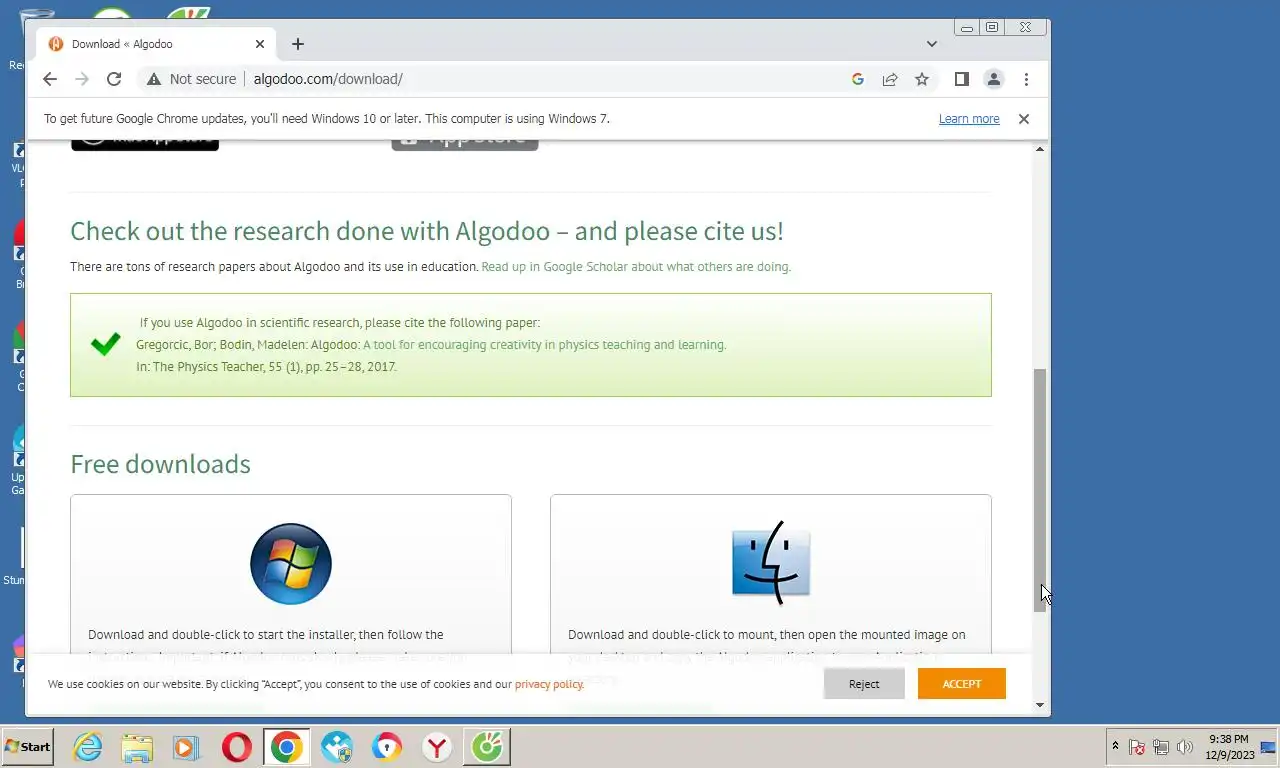Open the padlock browser icon in the taskbar

tap(387, 747)
